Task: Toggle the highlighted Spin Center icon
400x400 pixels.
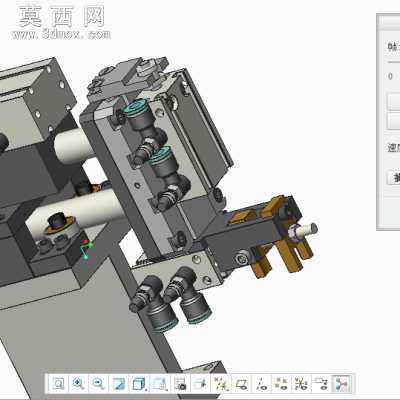Action: (342, 383)
